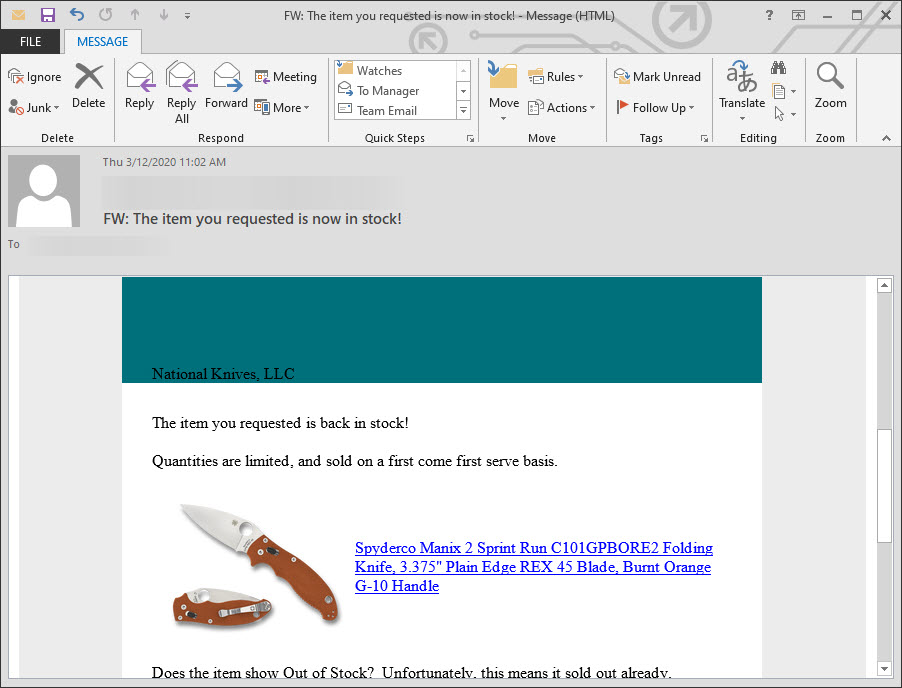Collapse the ribbon
902x688 pixels.
(886, 138)
